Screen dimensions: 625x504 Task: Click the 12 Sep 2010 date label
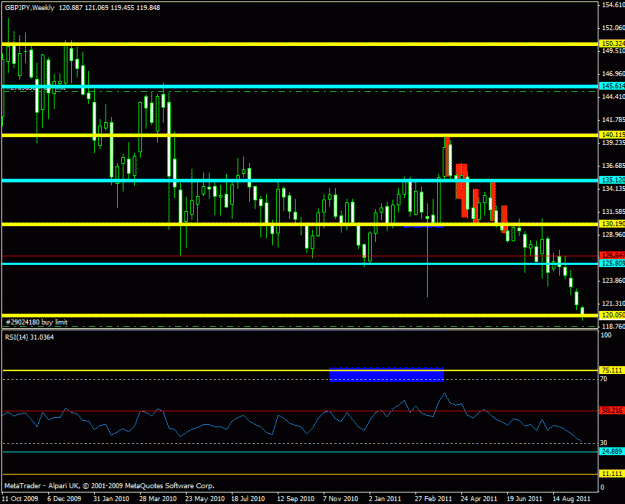pos(295,498)
